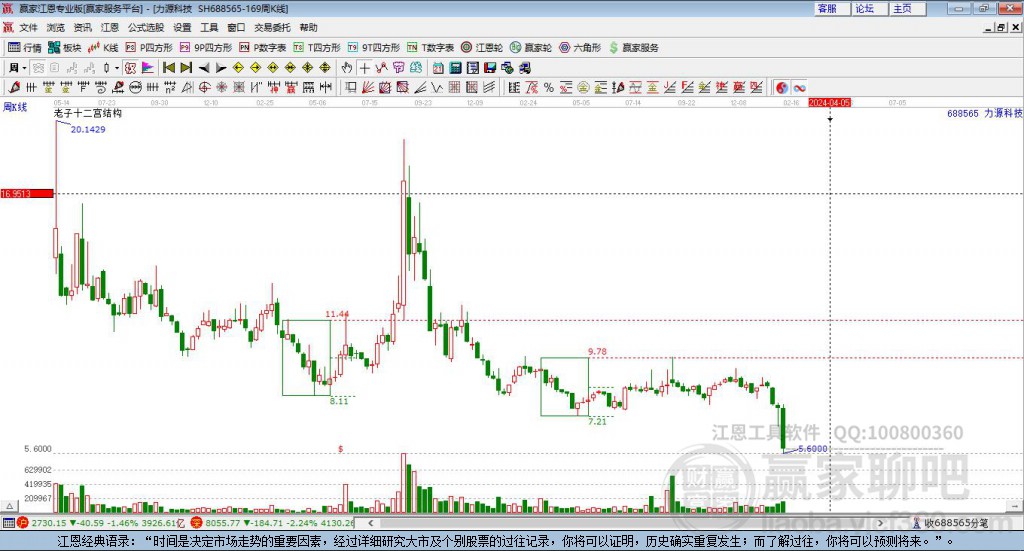
Task: Click the 沪 Shanghai index status icon
Action: click(23, 523)
